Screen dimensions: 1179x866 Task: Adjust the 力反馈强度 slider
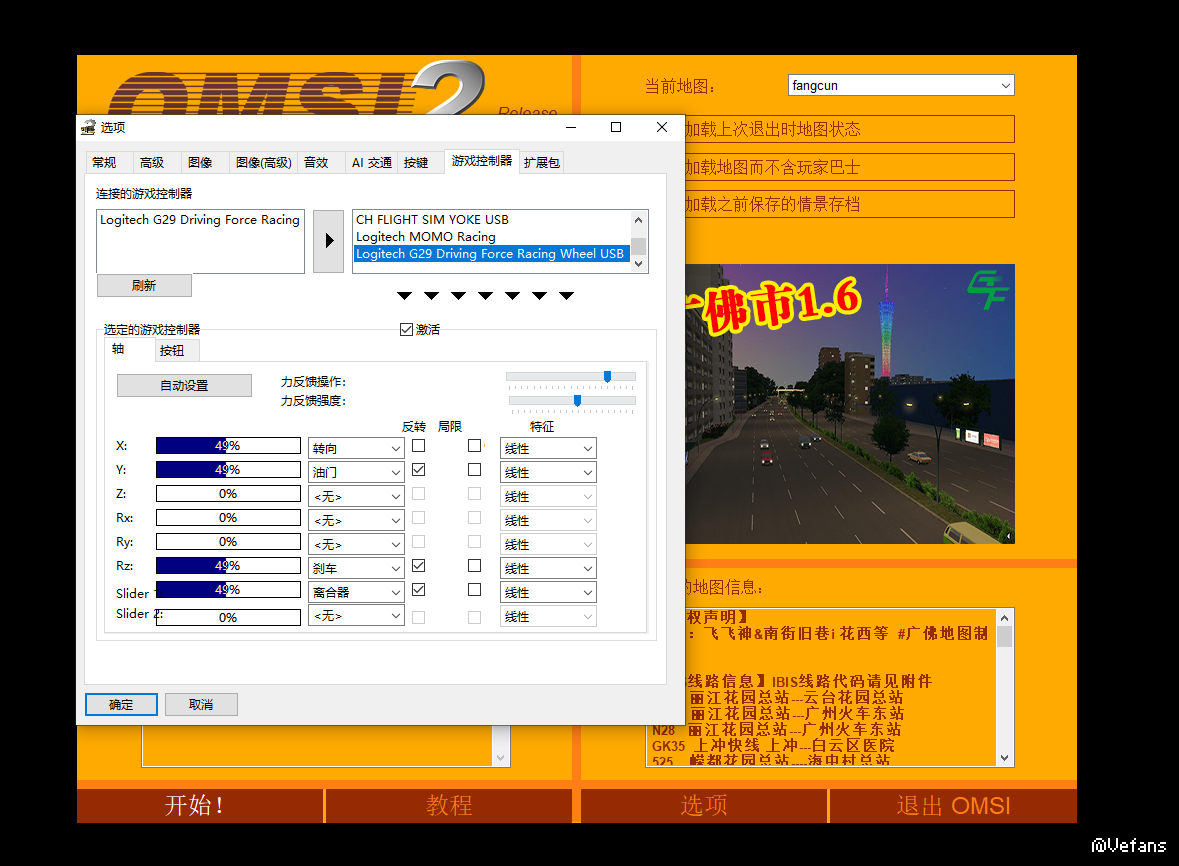(x=577, y=401)
